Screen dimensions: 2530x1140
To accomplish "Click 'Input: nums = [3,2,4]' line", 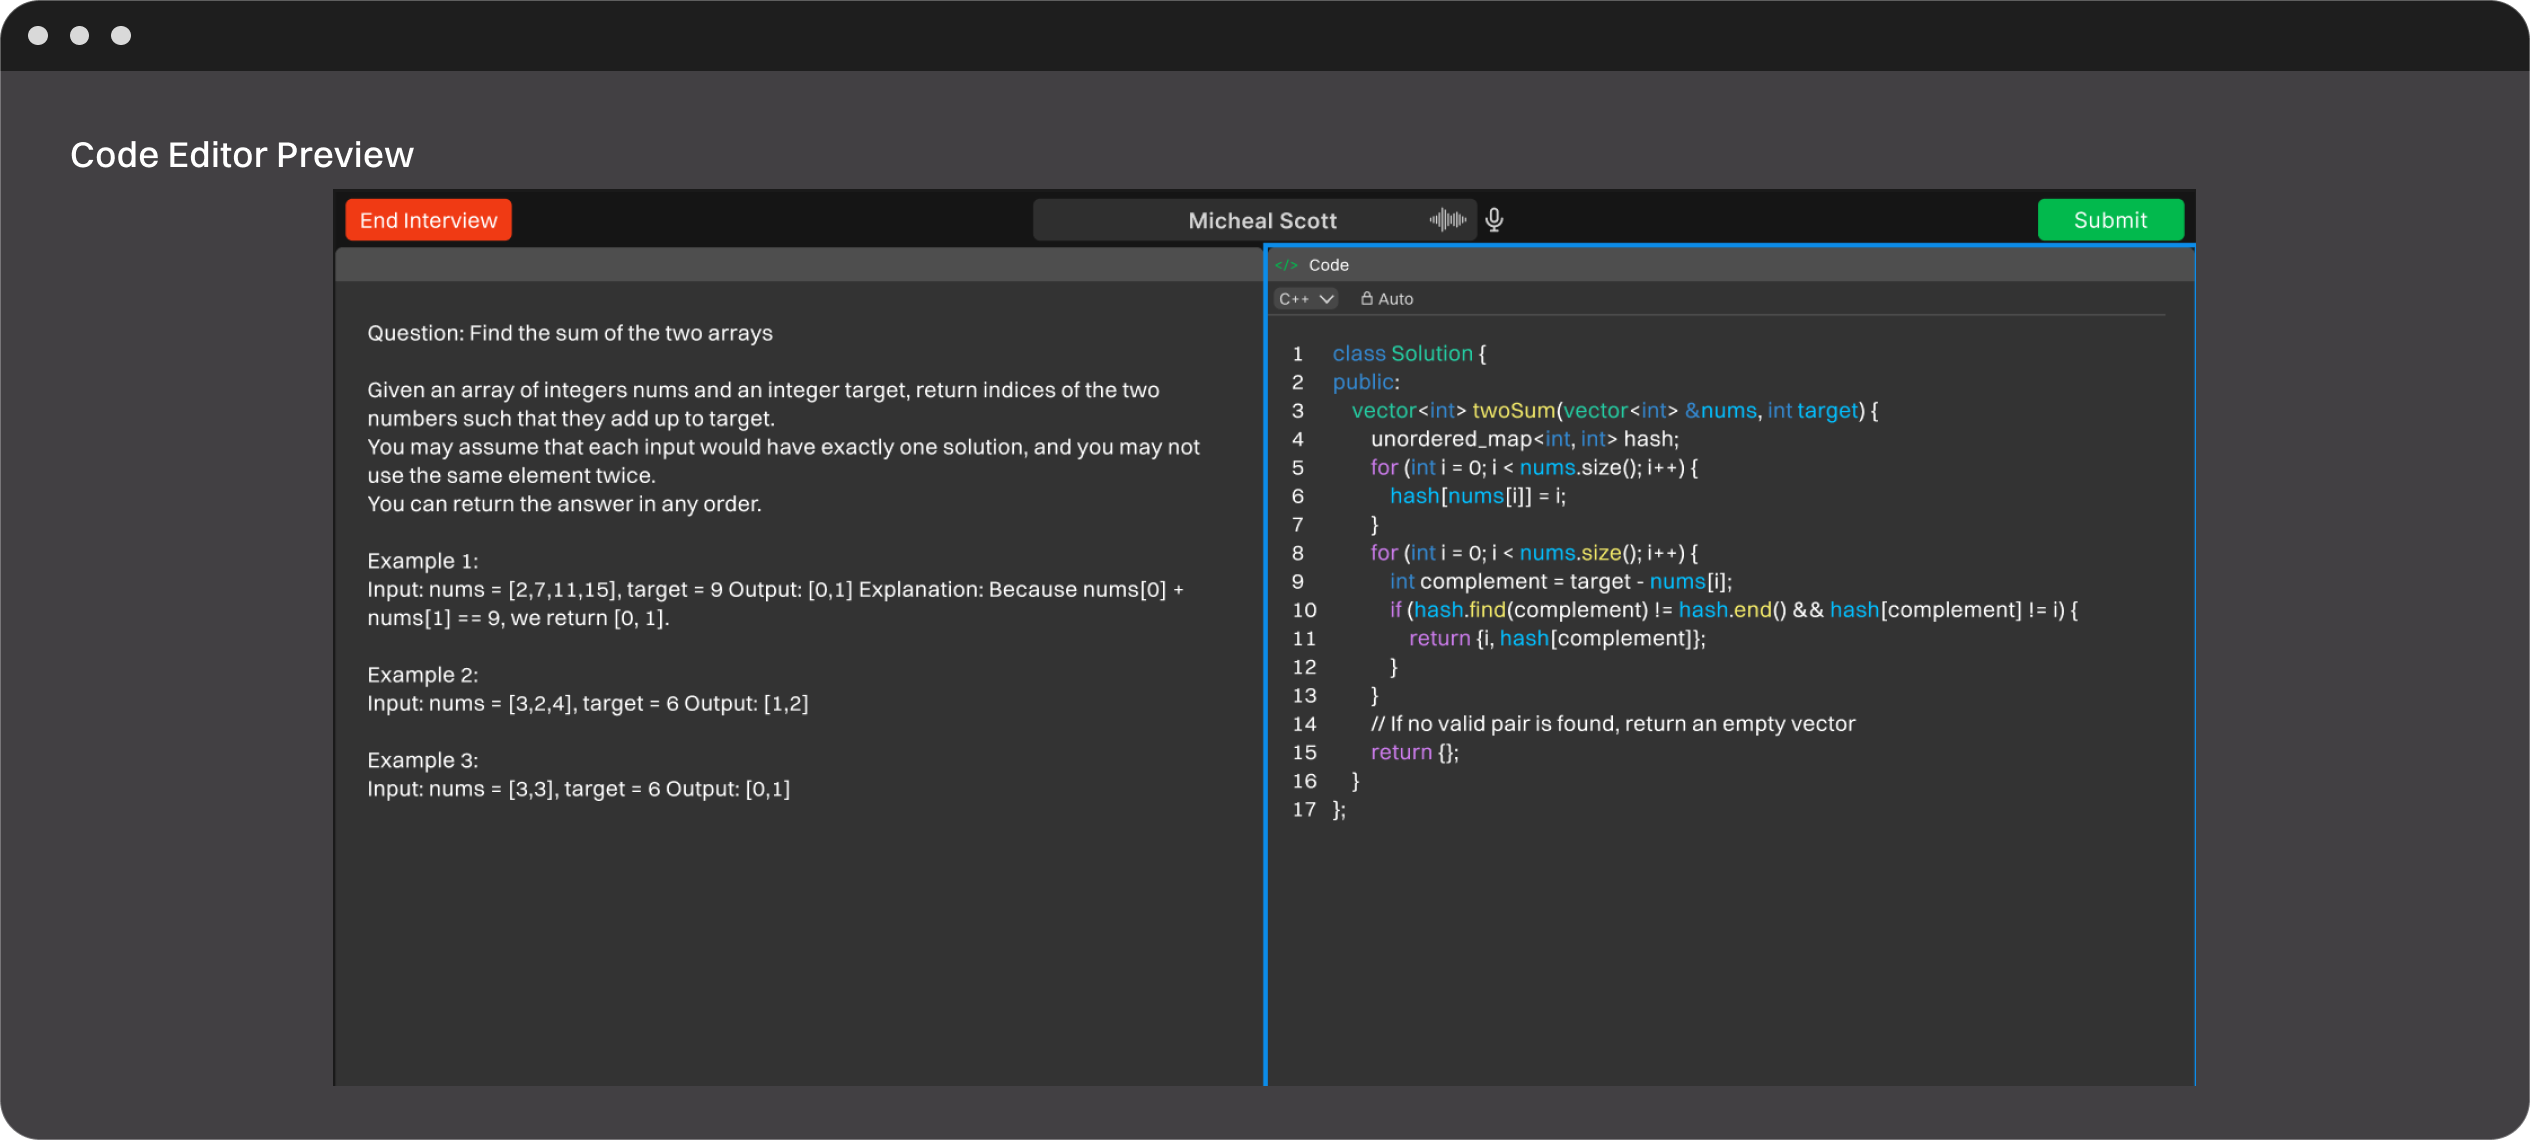I will pyautogui.click(x=588, y=704).
